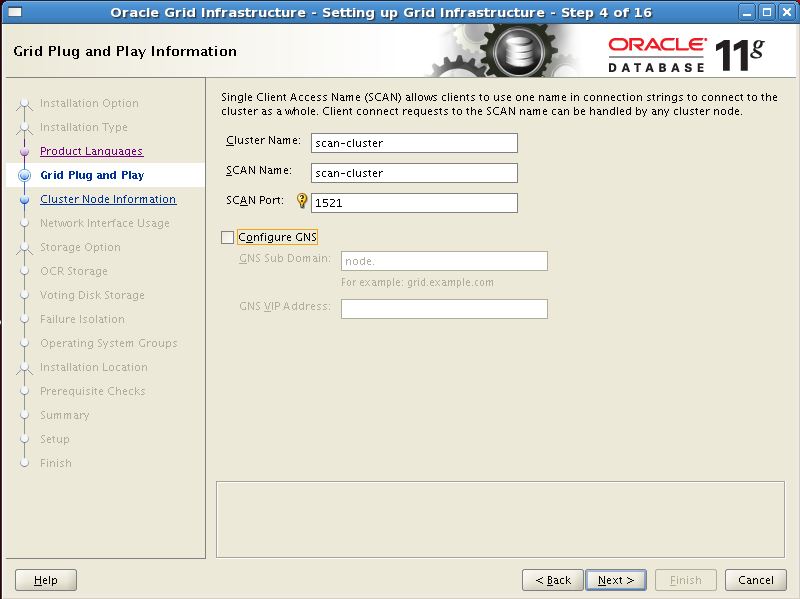
Task: Click the disabled Finish button
Action: 686,580
